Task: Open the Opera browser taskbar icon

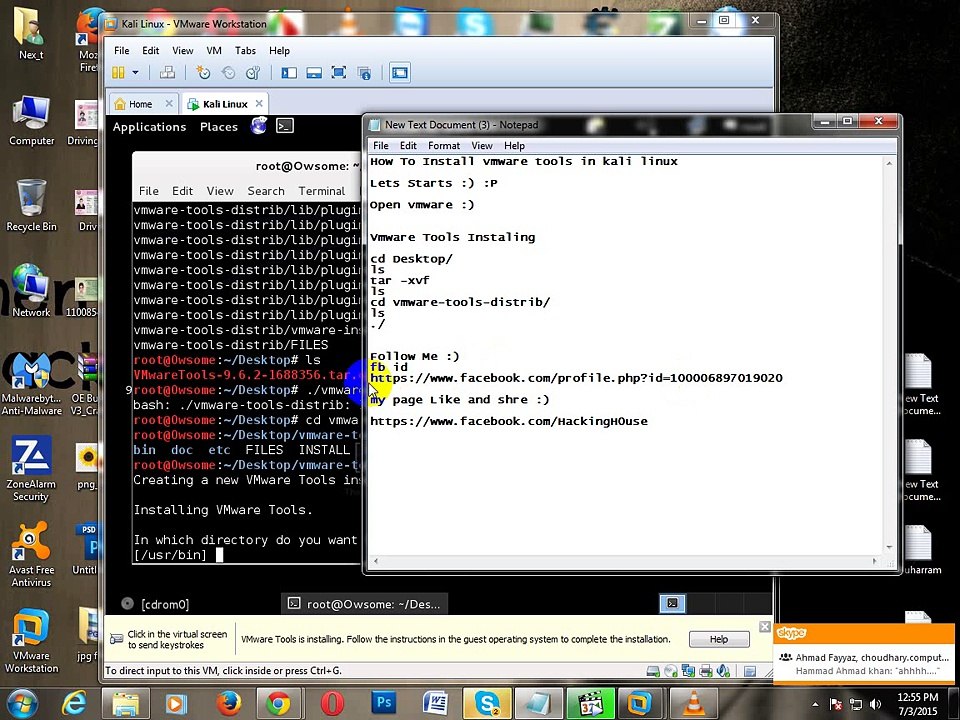Action: click(x=332, y=703)
